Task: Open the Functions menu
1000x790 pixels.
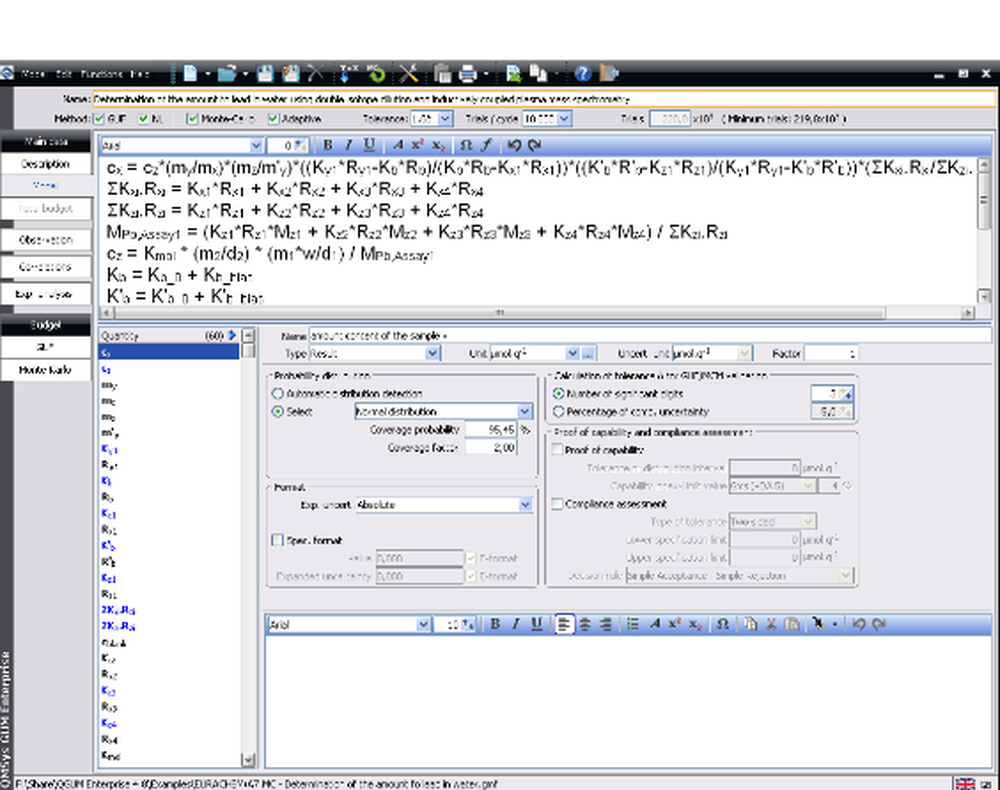Action: tap(101, 74)
